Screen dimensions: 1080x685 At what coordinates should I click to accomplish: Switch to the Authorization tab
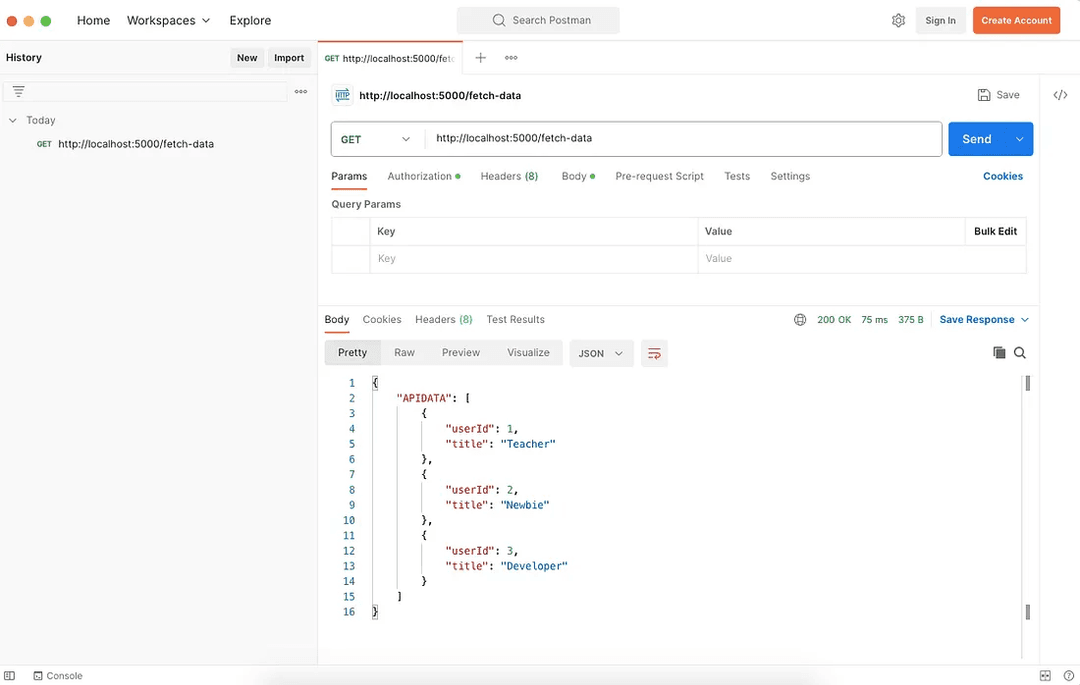(x=424, y=176)
